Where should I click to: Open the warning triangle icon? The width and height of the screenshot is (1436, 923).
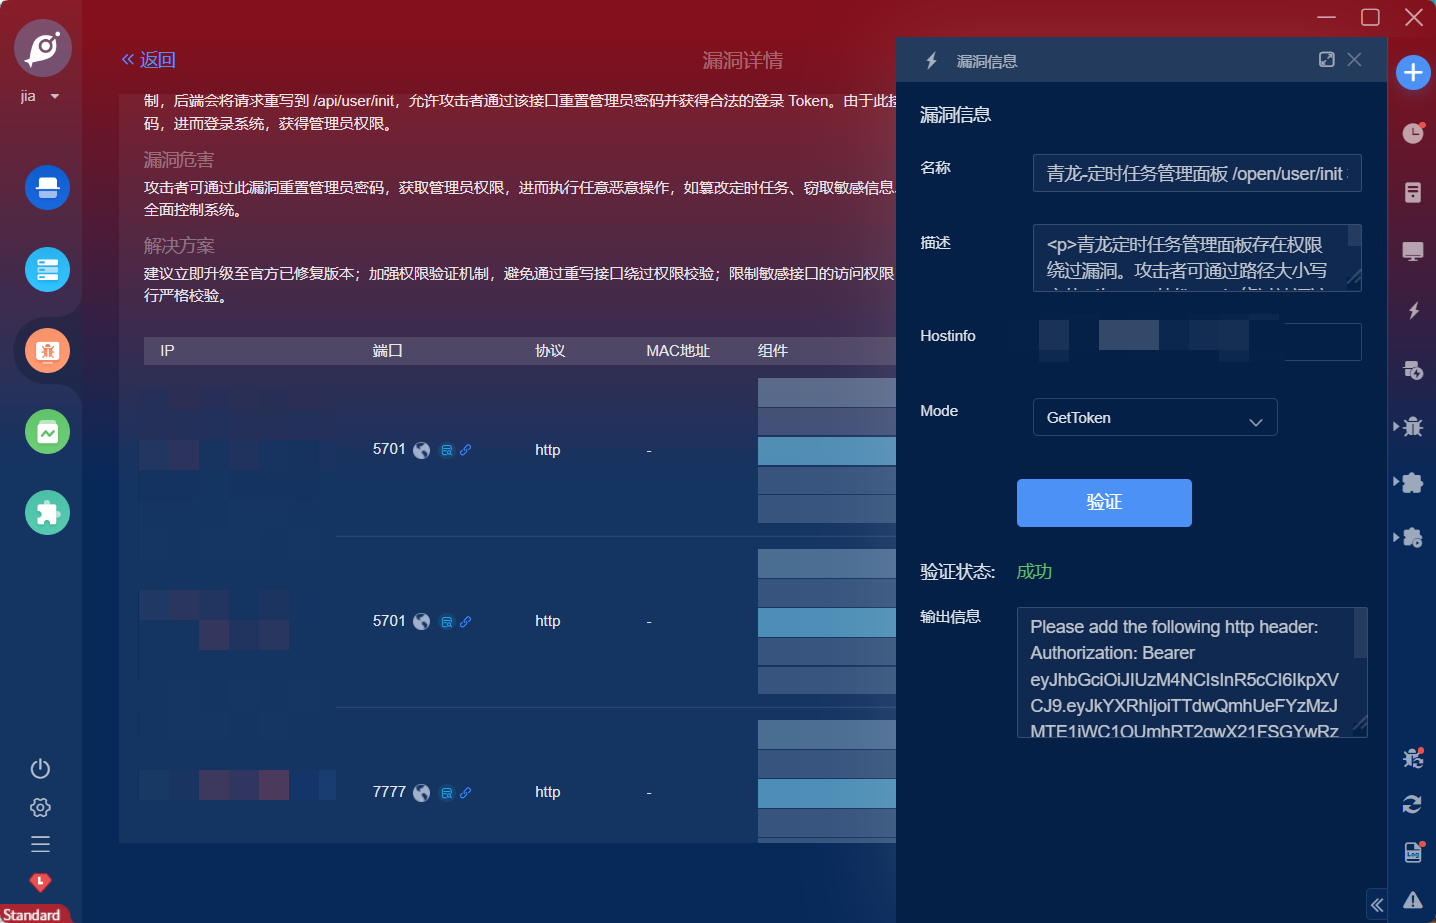[x=1412, y=900]
